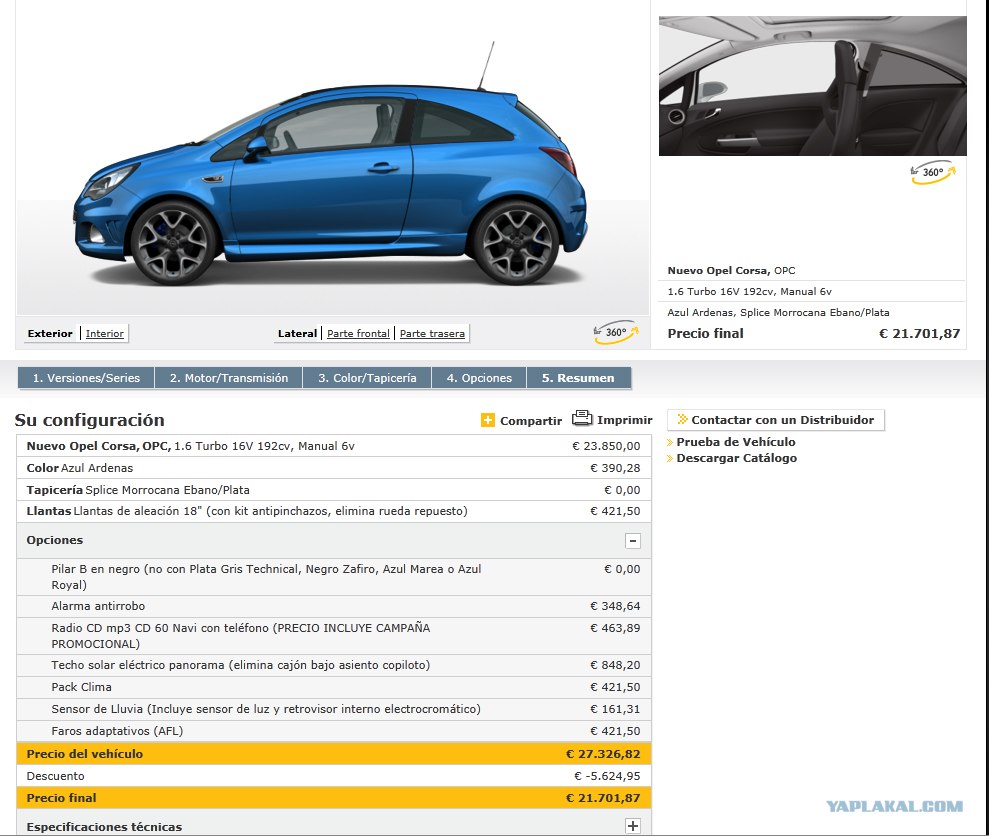Open the 1. Versiones/Series tab
This screenshot has height=836, width=989.
(86, 378)
